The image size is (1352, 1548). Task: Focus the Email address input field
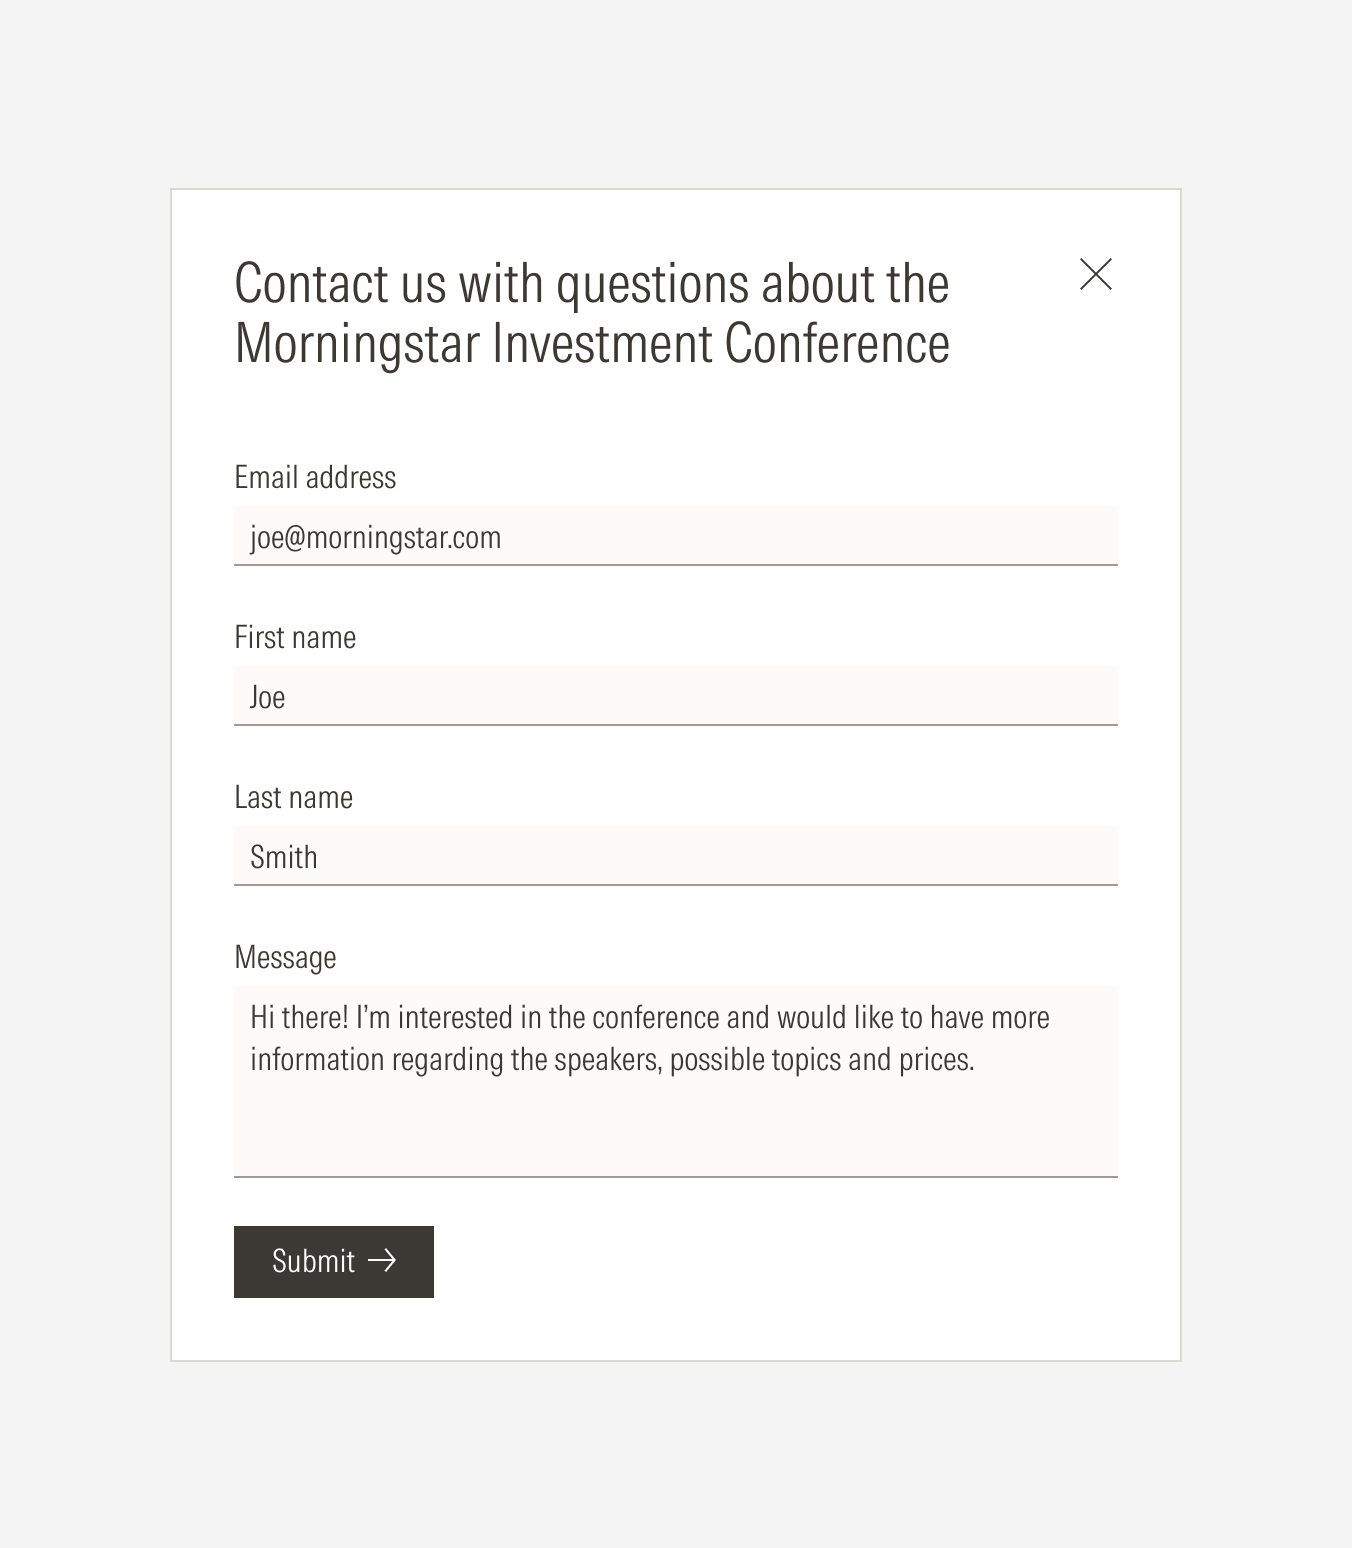[676, 536]
